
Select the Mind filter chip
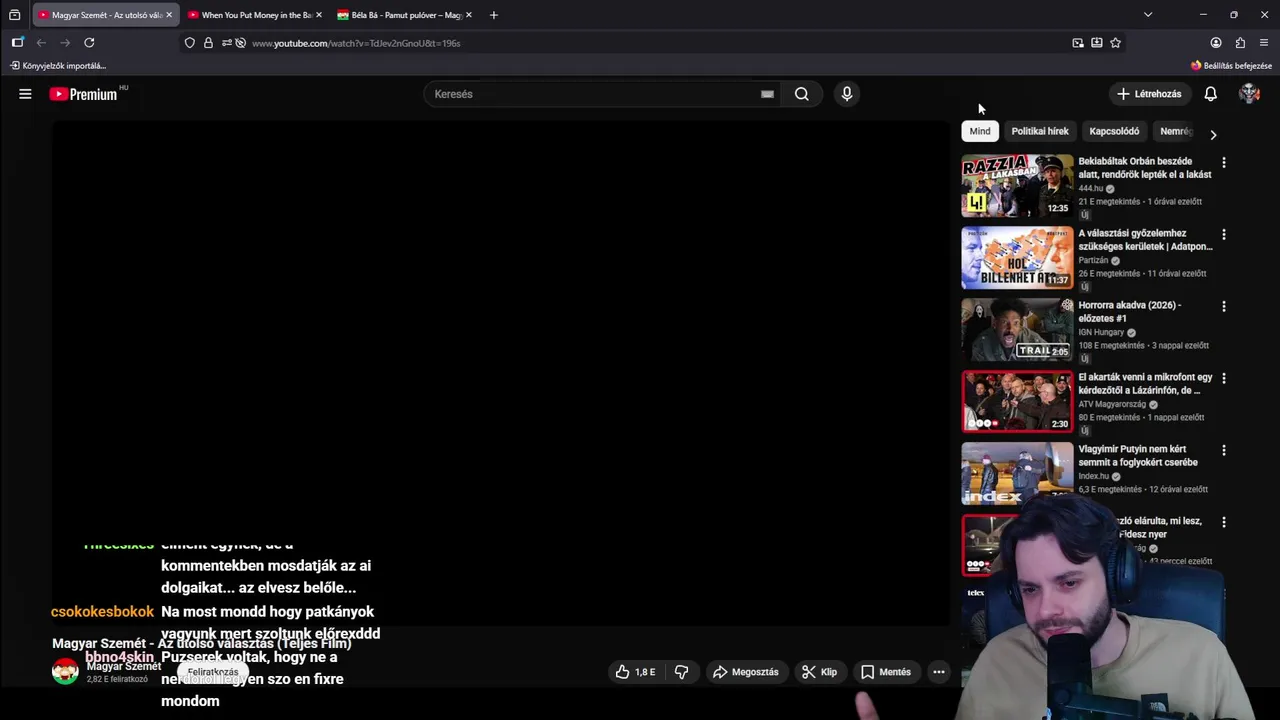980,131
